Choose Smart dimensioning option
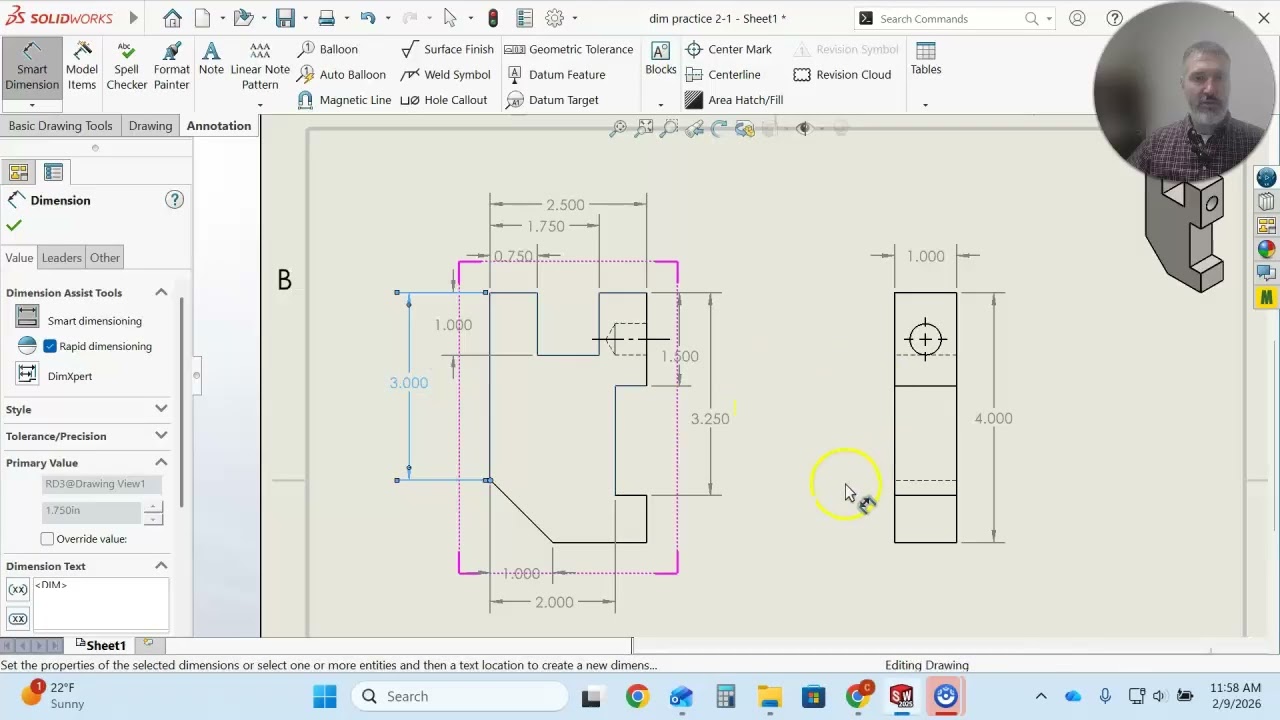Screen dimensions: 1280x720 80,320
